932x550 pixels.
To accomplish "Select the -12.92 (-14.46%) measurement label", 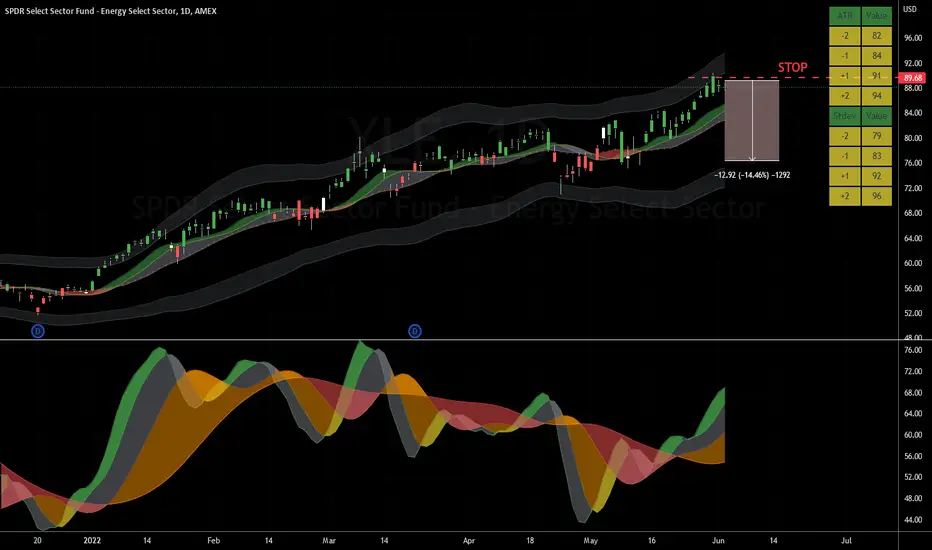I will 752,175.
